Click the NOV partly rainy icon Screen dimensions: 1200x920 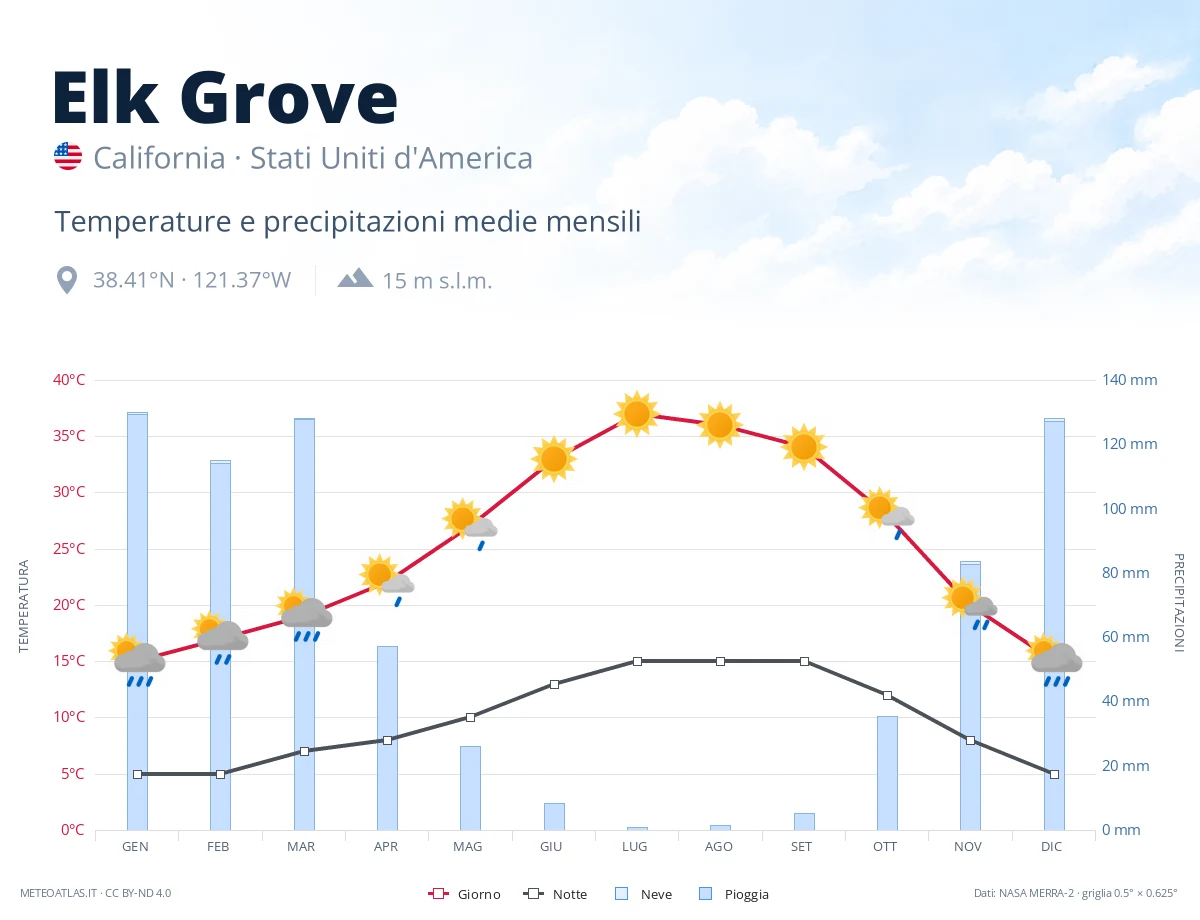tap(970, 604)
